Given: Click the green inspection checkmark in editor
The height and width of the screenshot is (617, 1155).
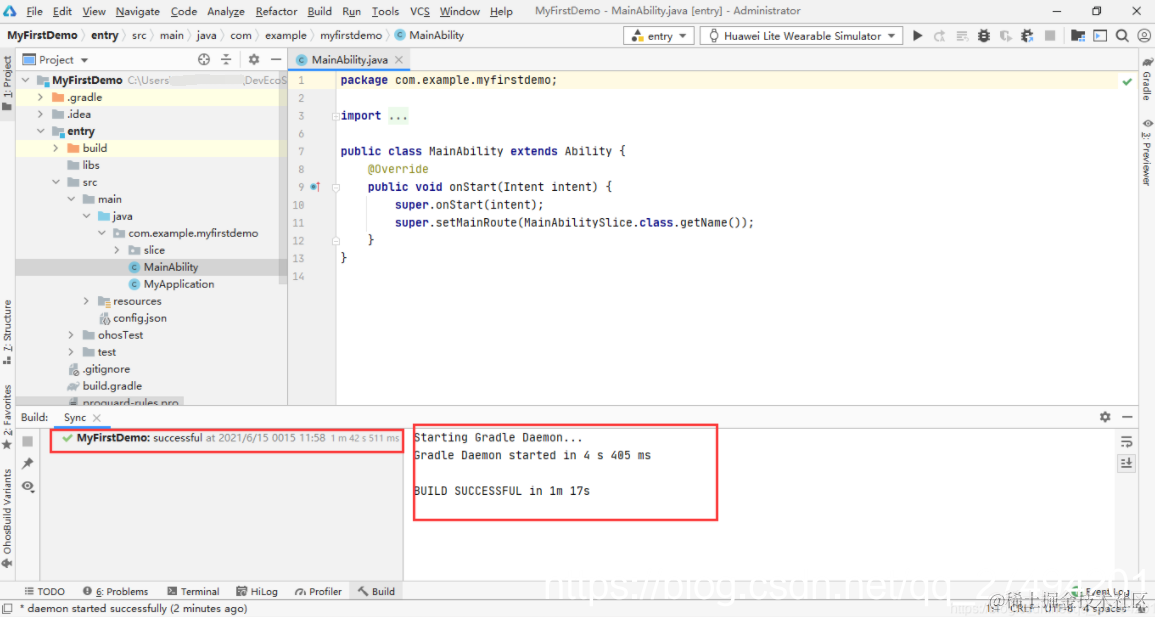Looking at the screenshot, I should [1127, 81].
